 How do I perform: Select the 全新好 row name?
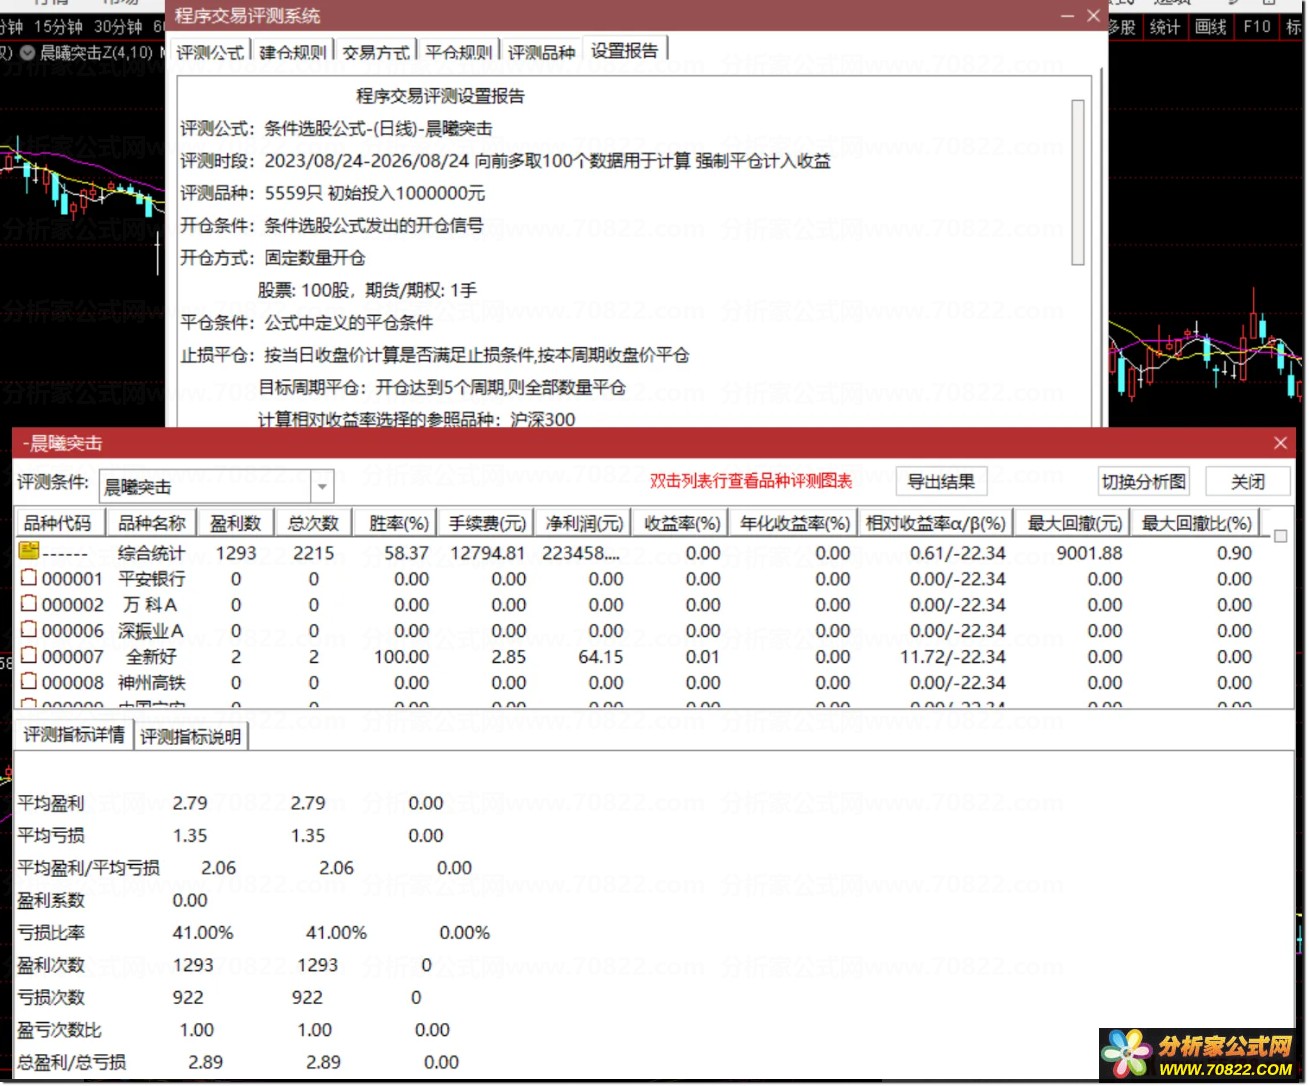151,657
